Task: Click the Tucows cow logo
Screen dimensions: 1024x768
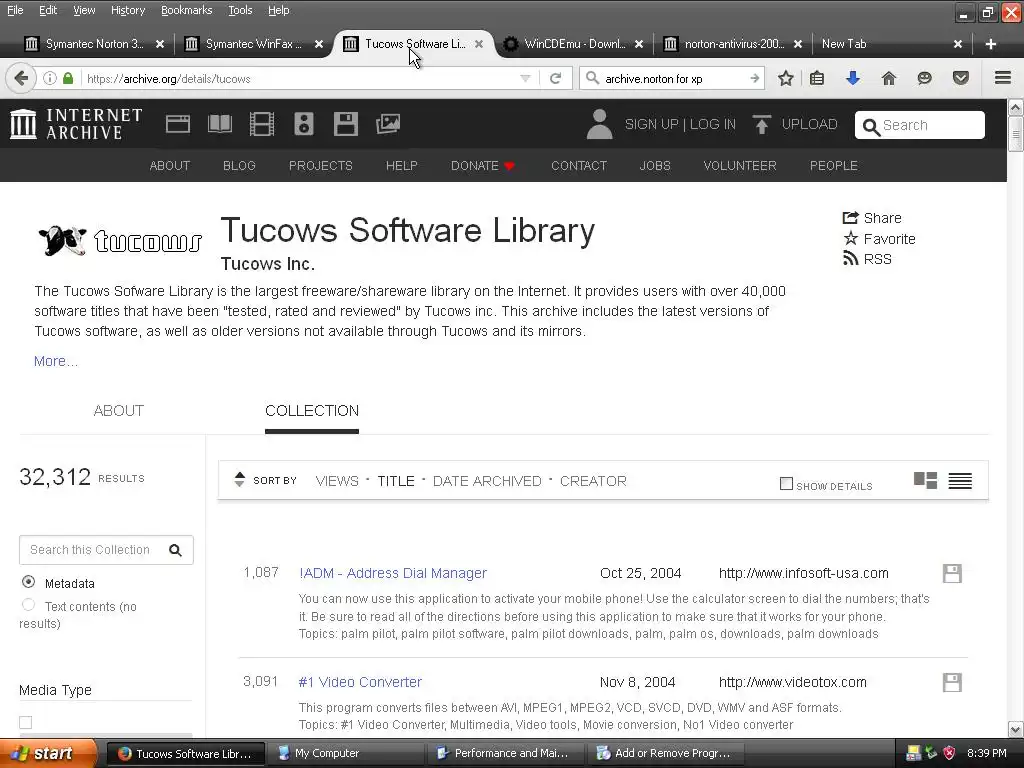Action: tap(120, 240)
